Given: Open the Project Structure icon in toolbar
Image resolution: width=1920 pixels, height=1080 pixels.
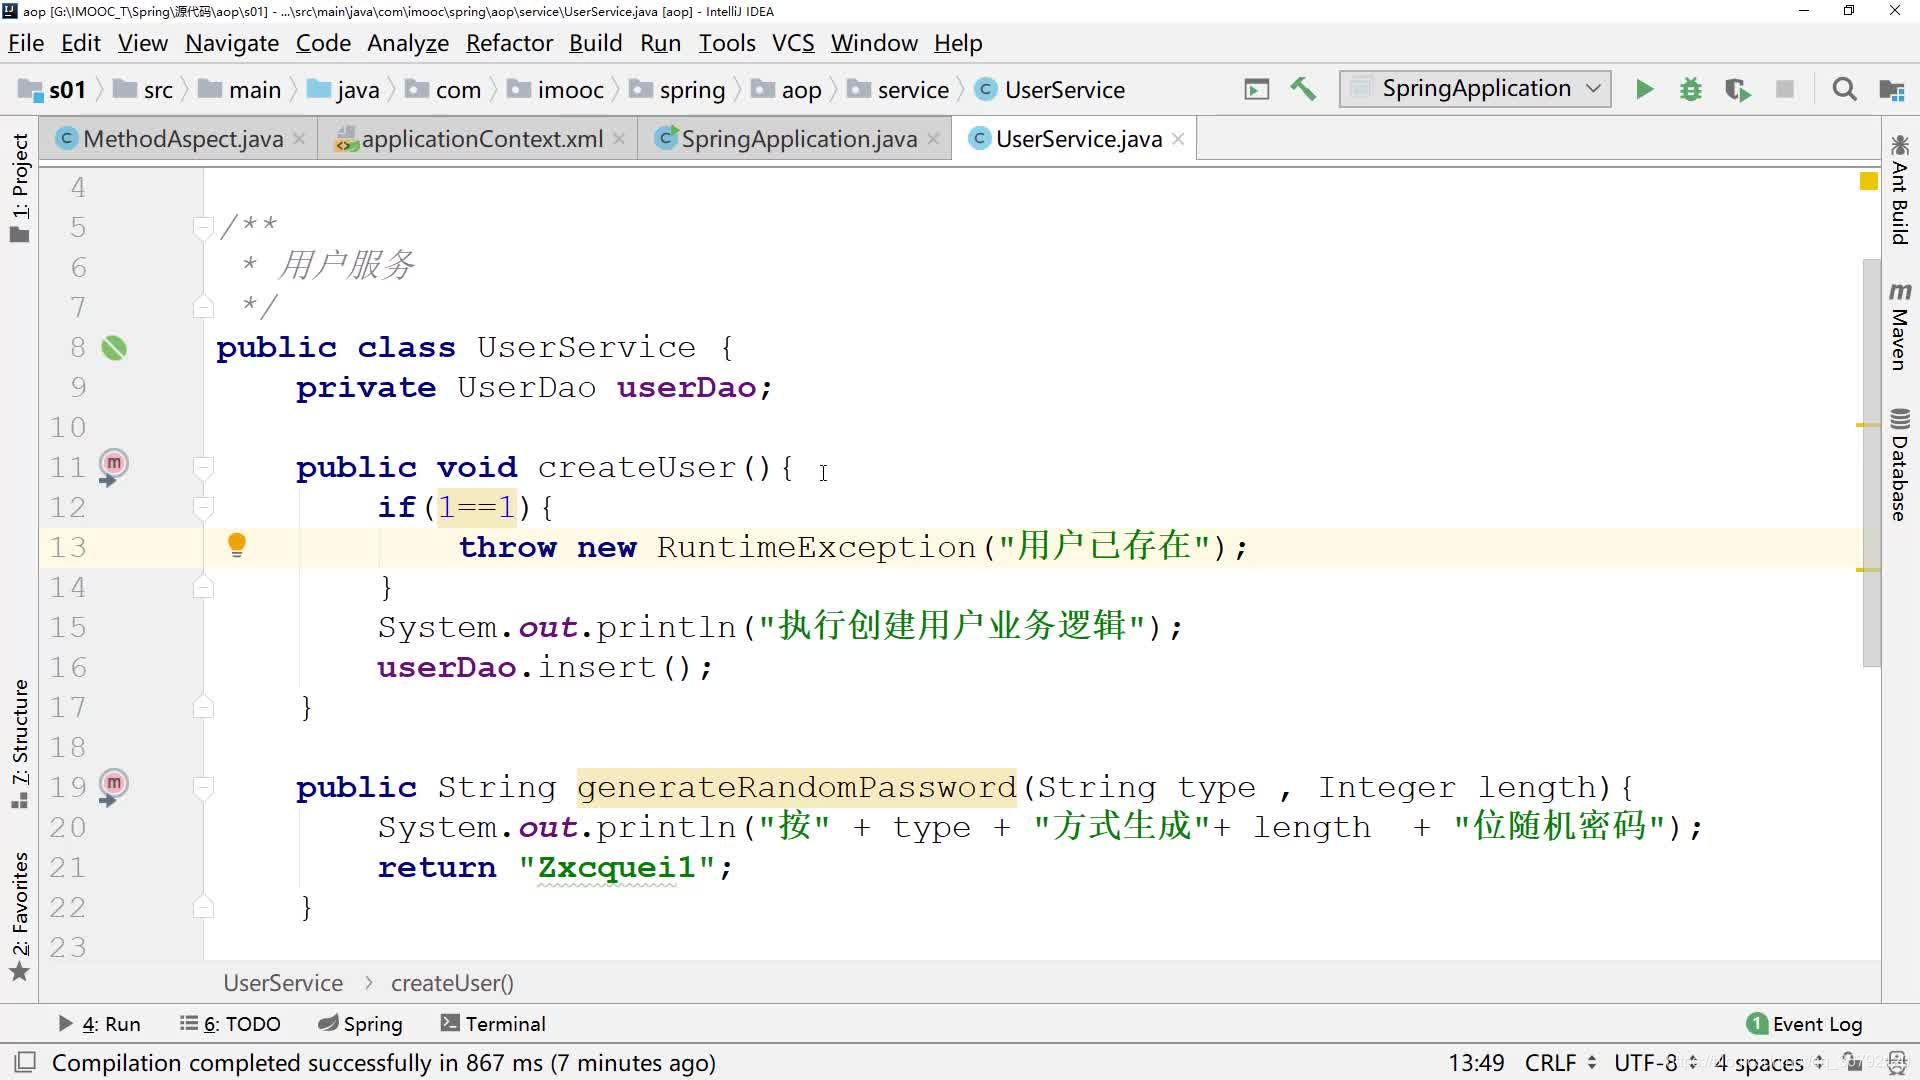Looking at the screenshot, I should pyautogui.click(x=1891, y=89).
